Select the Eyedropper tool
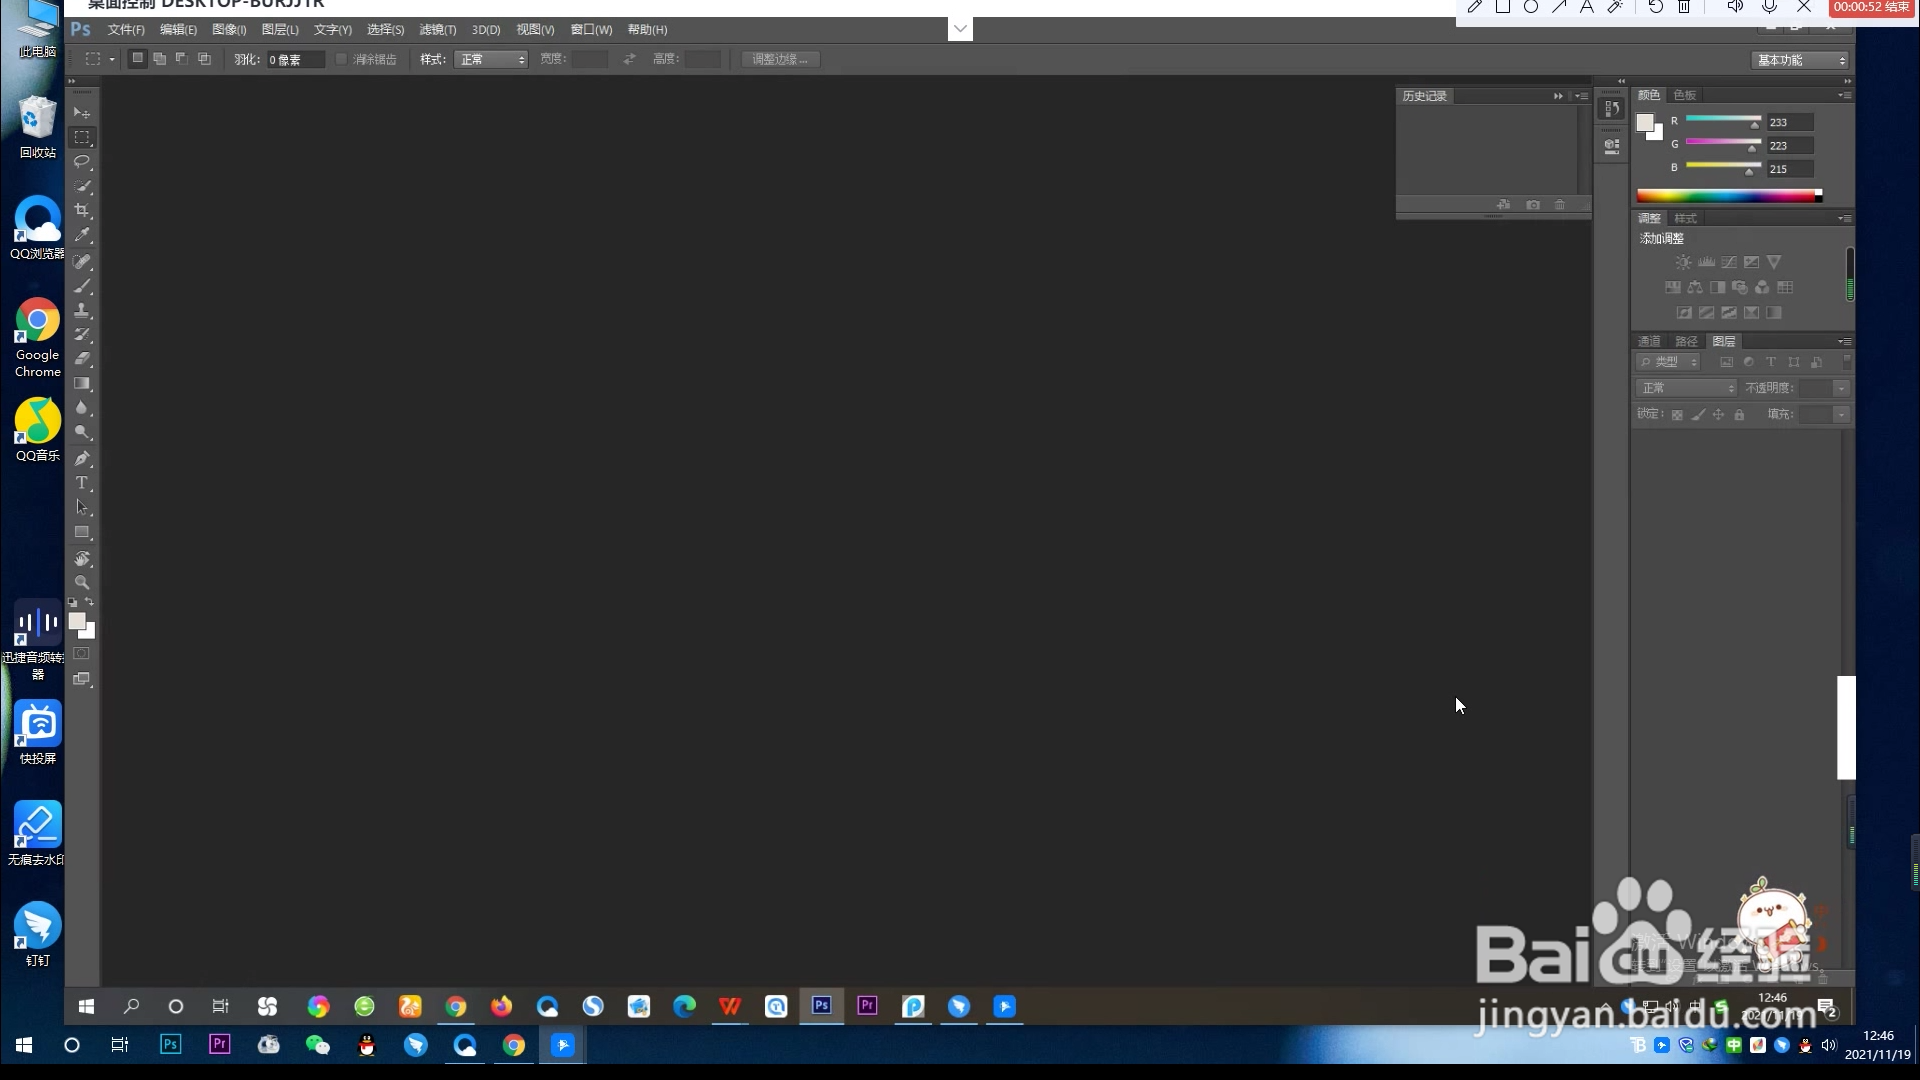This screenshot has width=1920, height=1080. [x=82, y=235]
